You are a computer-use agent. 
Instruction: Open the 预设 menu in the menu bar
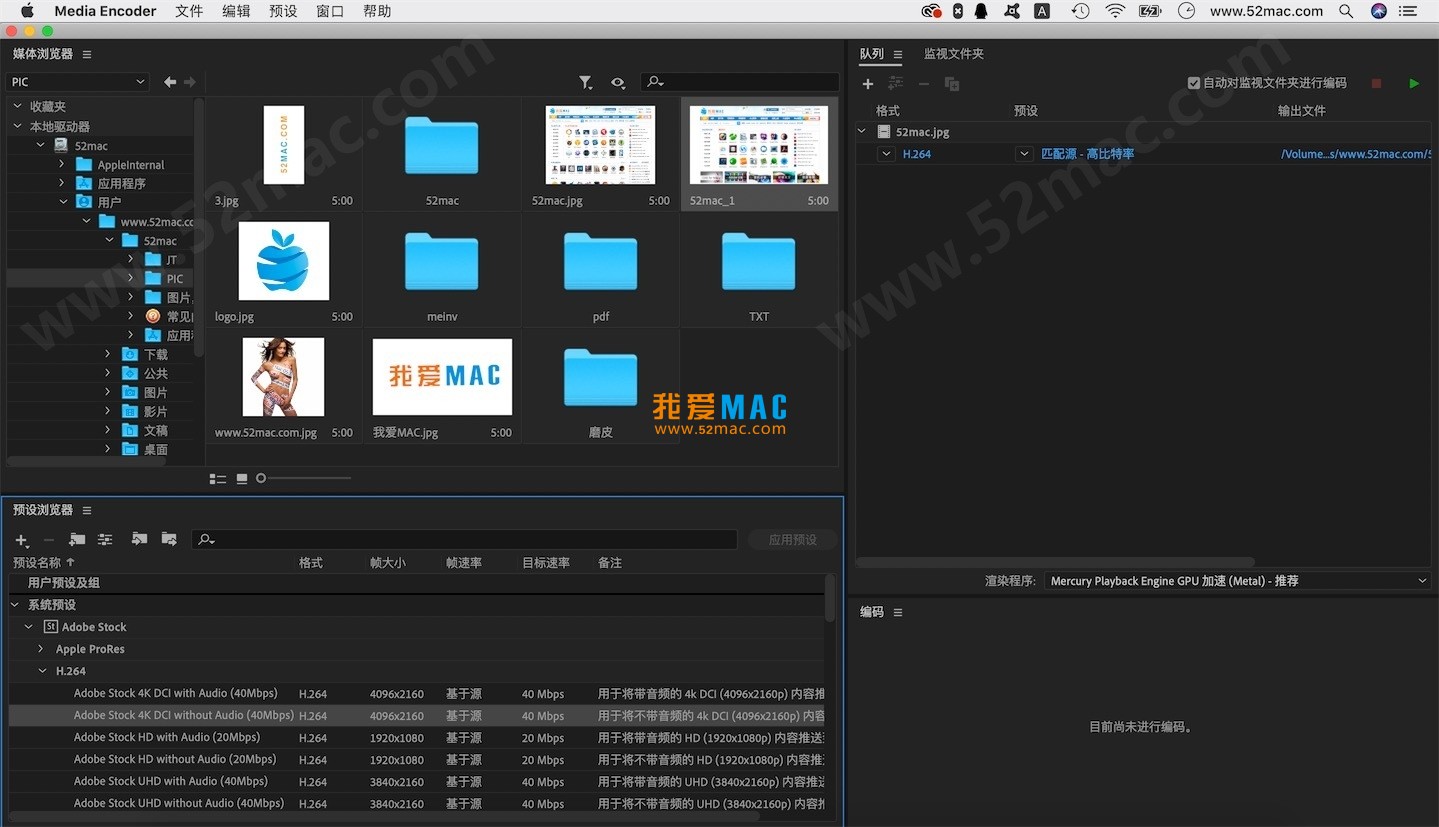[x=283, y=11]
